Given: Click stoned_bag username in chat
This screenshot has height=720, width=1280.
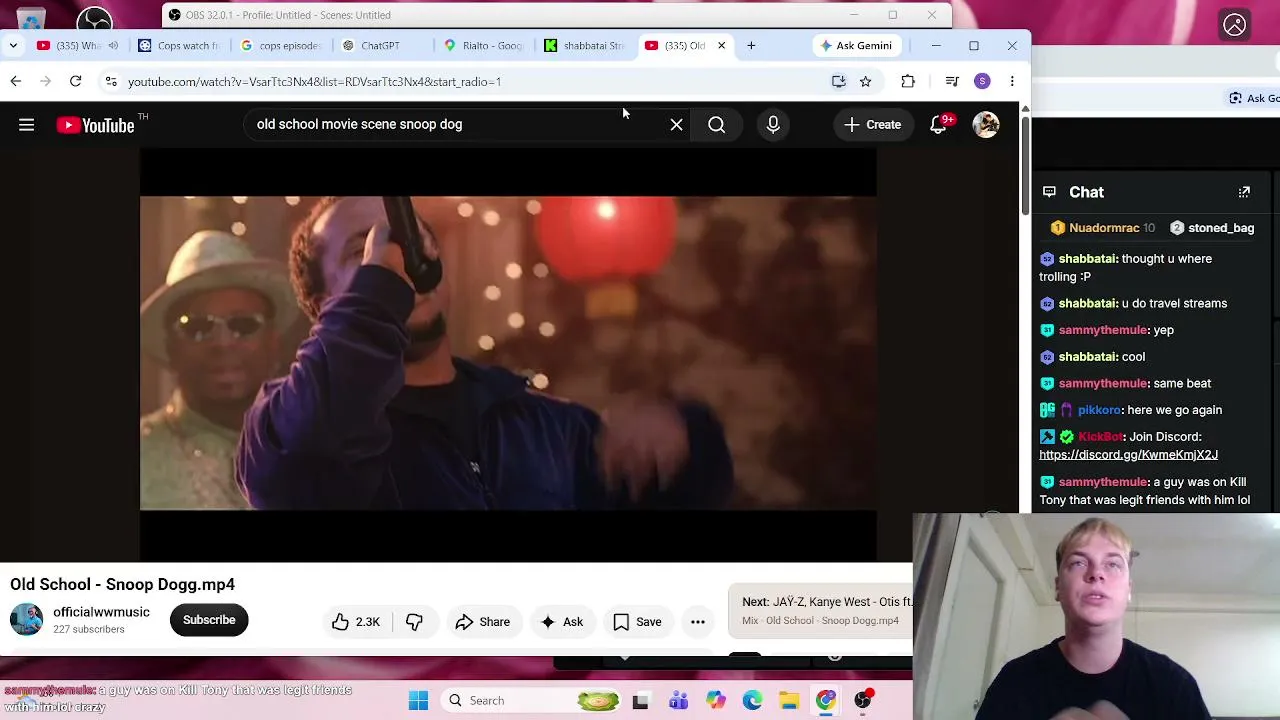Looking at the screenshot, I should pyautogui.click(x=1221, y=228).
